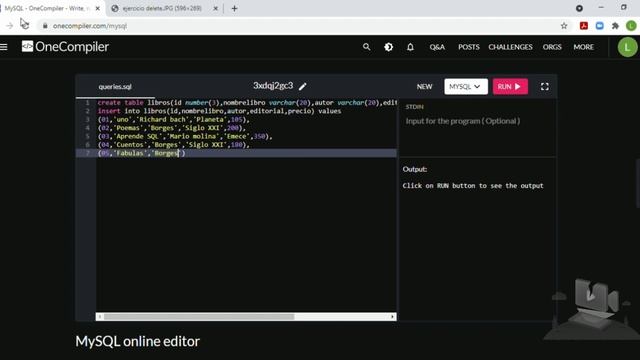
Task: Edit the code name with pencil icon
Action: (302, 87)
